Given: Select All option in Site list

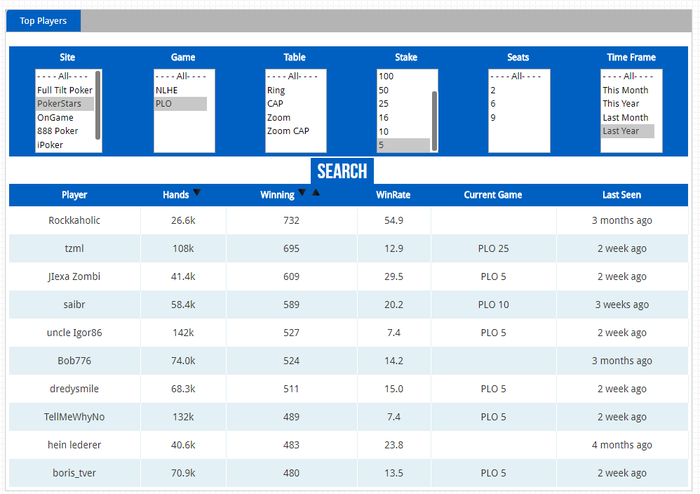Looking at the screenshot, I should point(65,76).
